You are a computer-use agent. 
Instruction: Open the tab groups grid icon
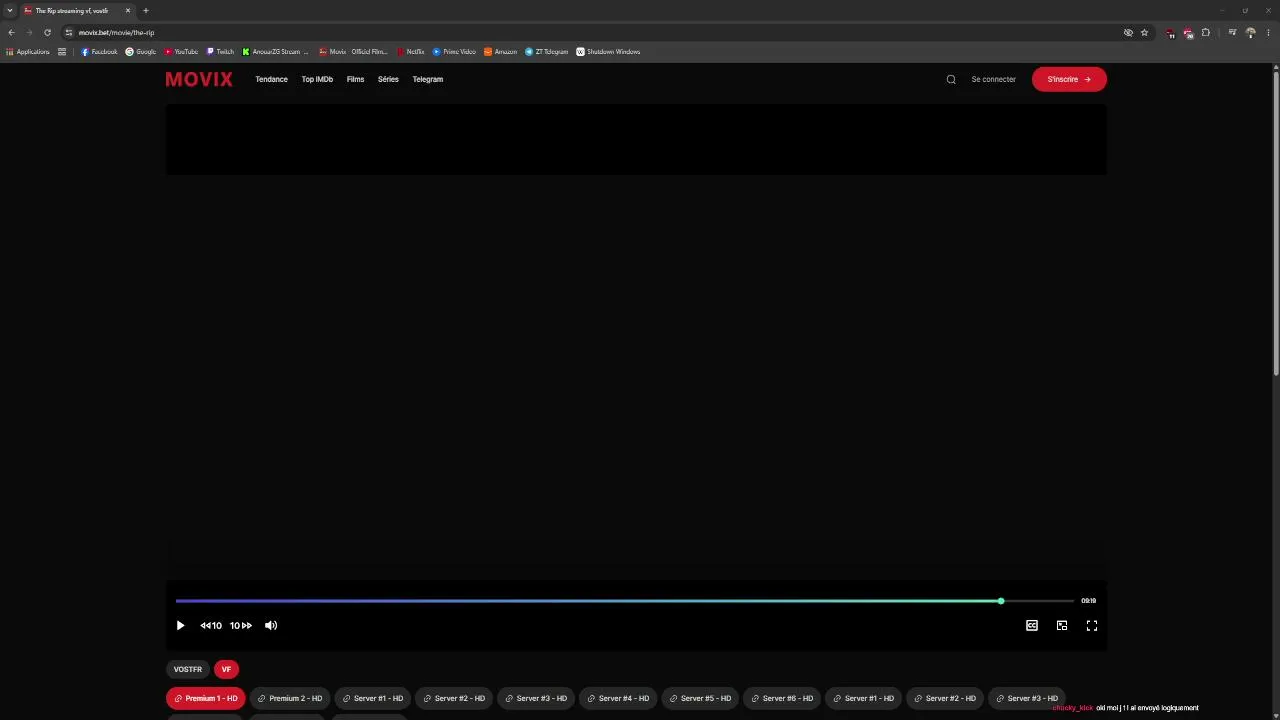(62, 52)
